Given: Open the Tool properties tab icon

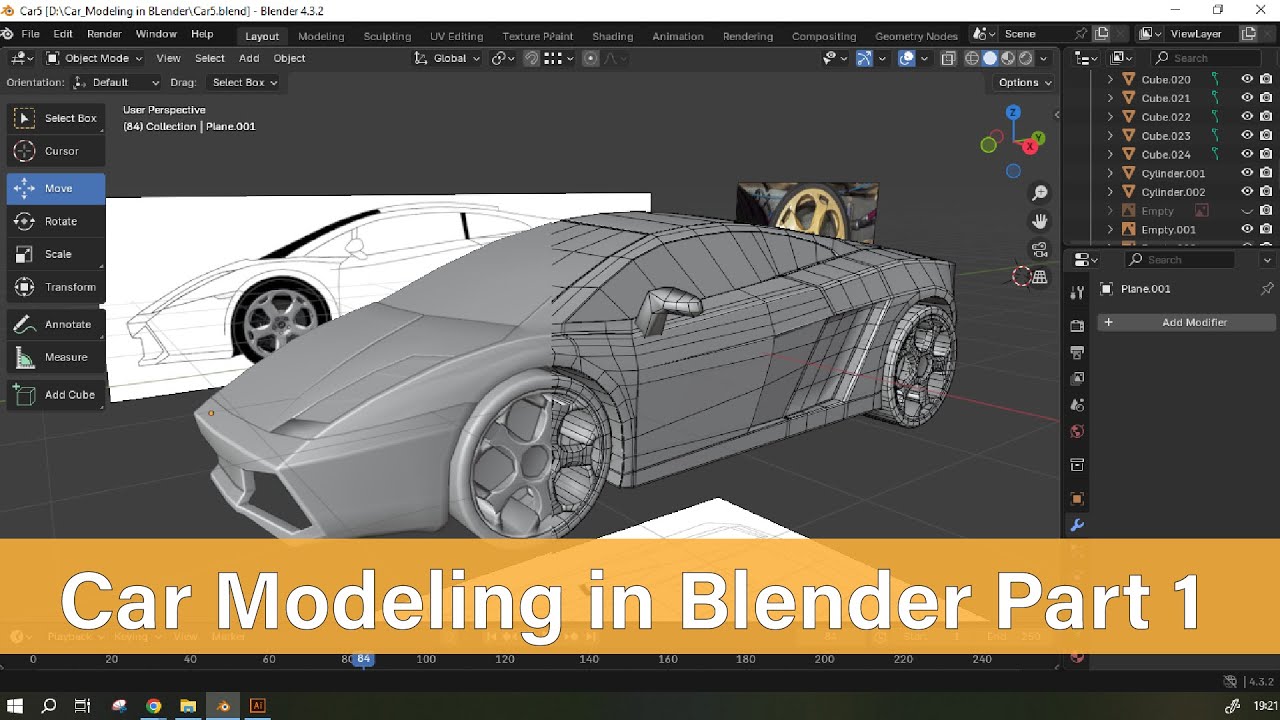Looking at the screenshot, I should (1077, 292).
